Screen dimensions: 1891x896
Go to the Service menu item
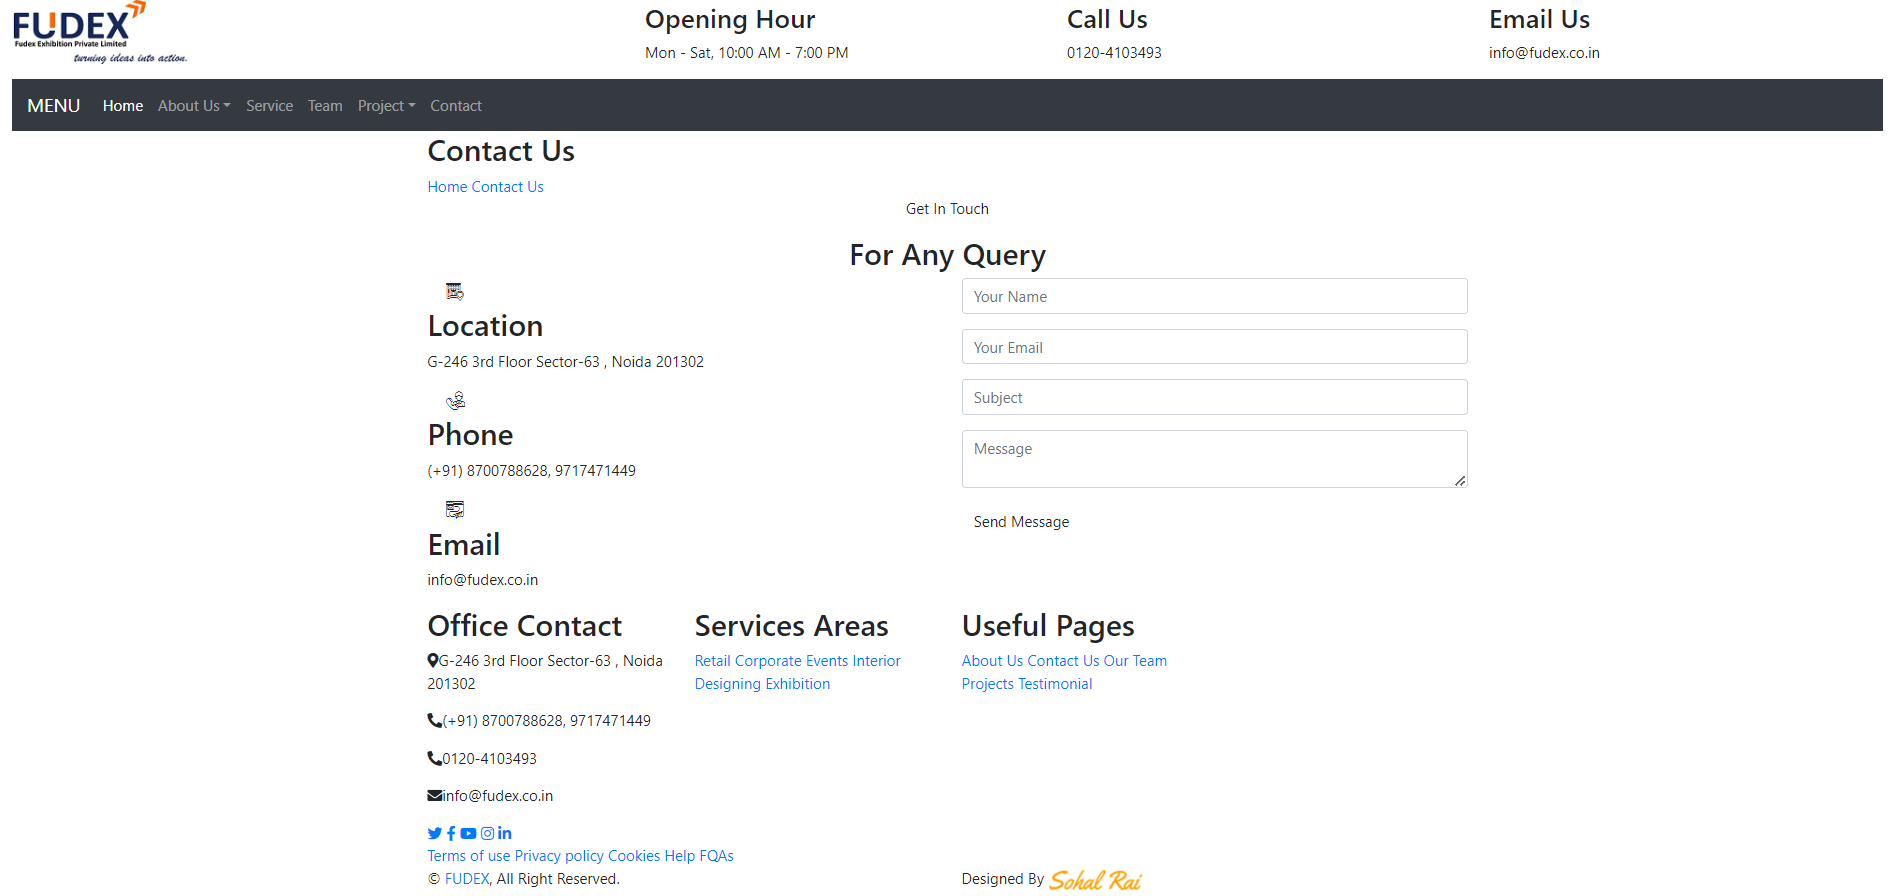click(x=269, y=106)
